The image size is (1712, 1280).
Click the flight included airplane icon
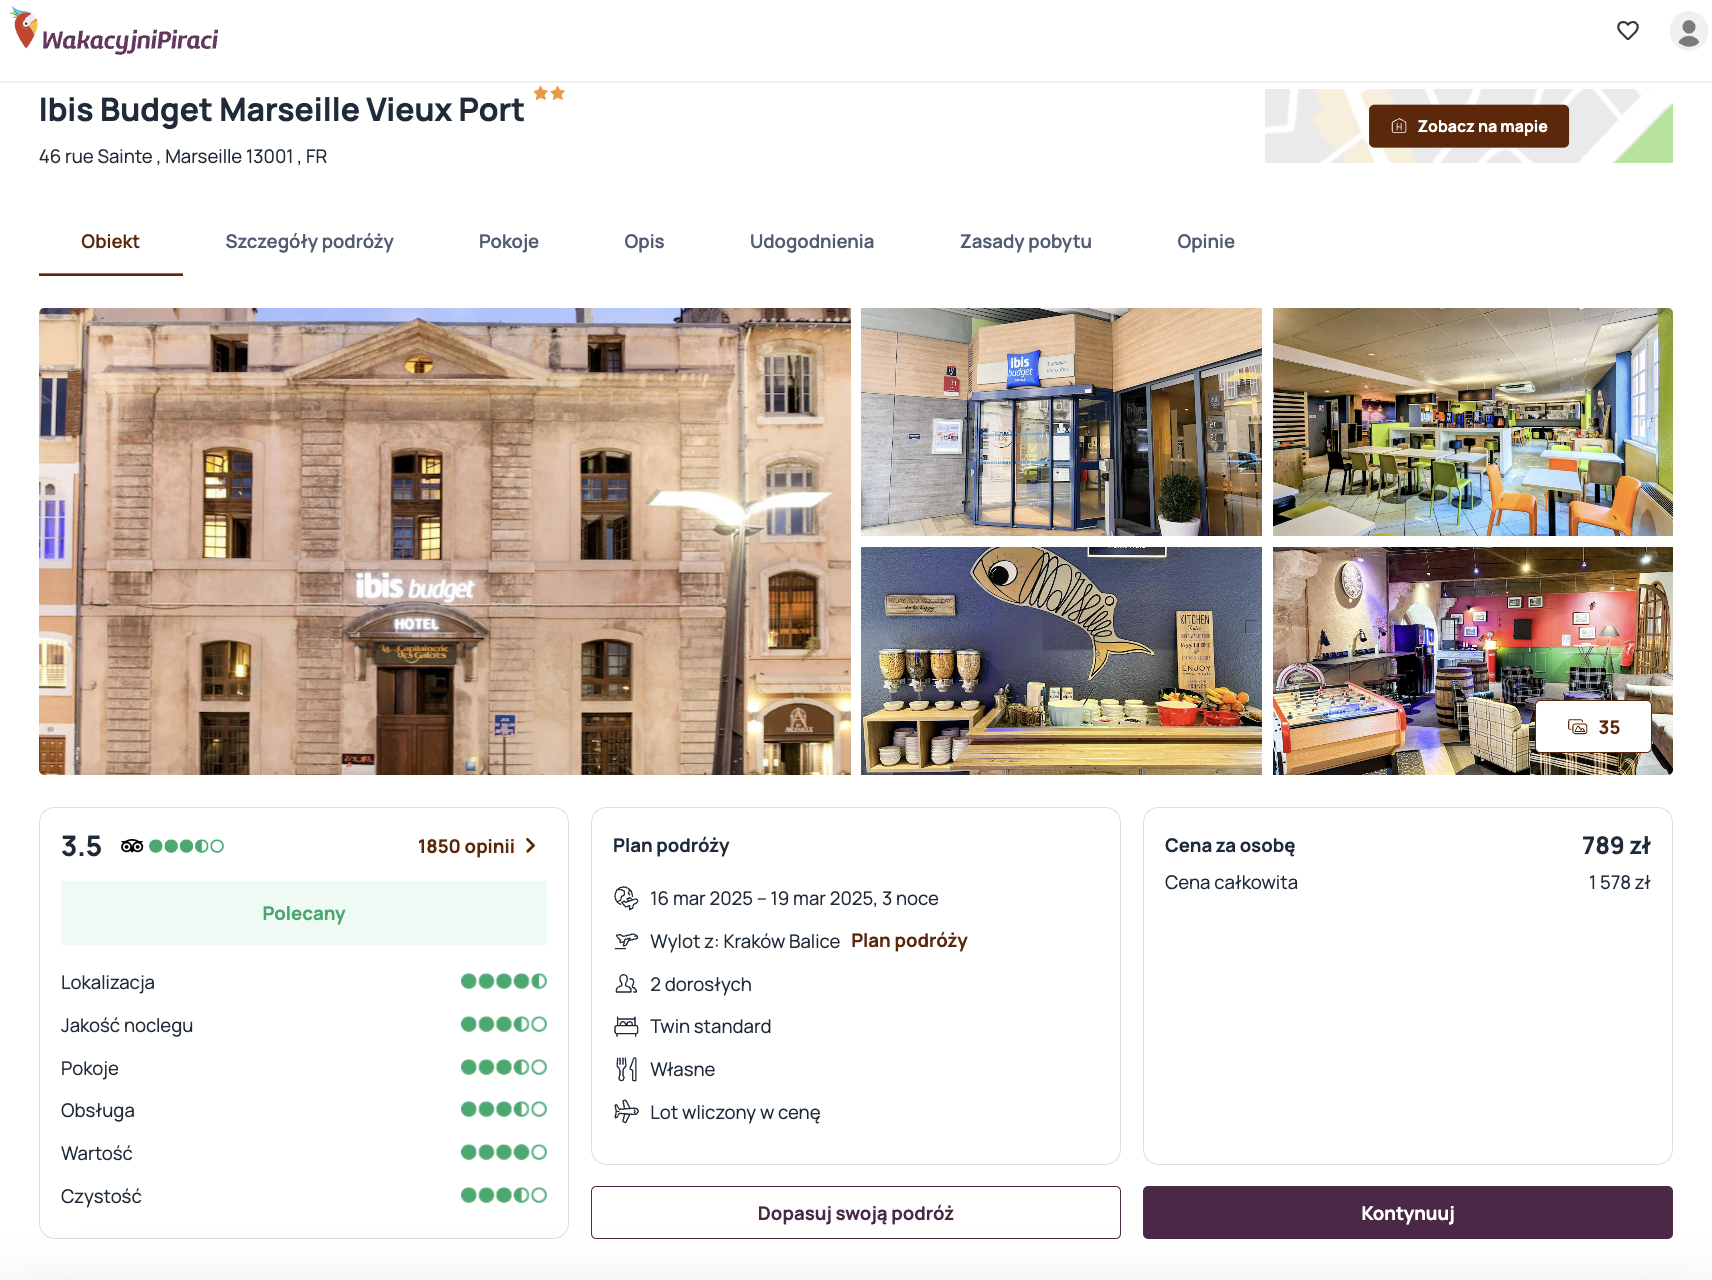pos(626,1112)
